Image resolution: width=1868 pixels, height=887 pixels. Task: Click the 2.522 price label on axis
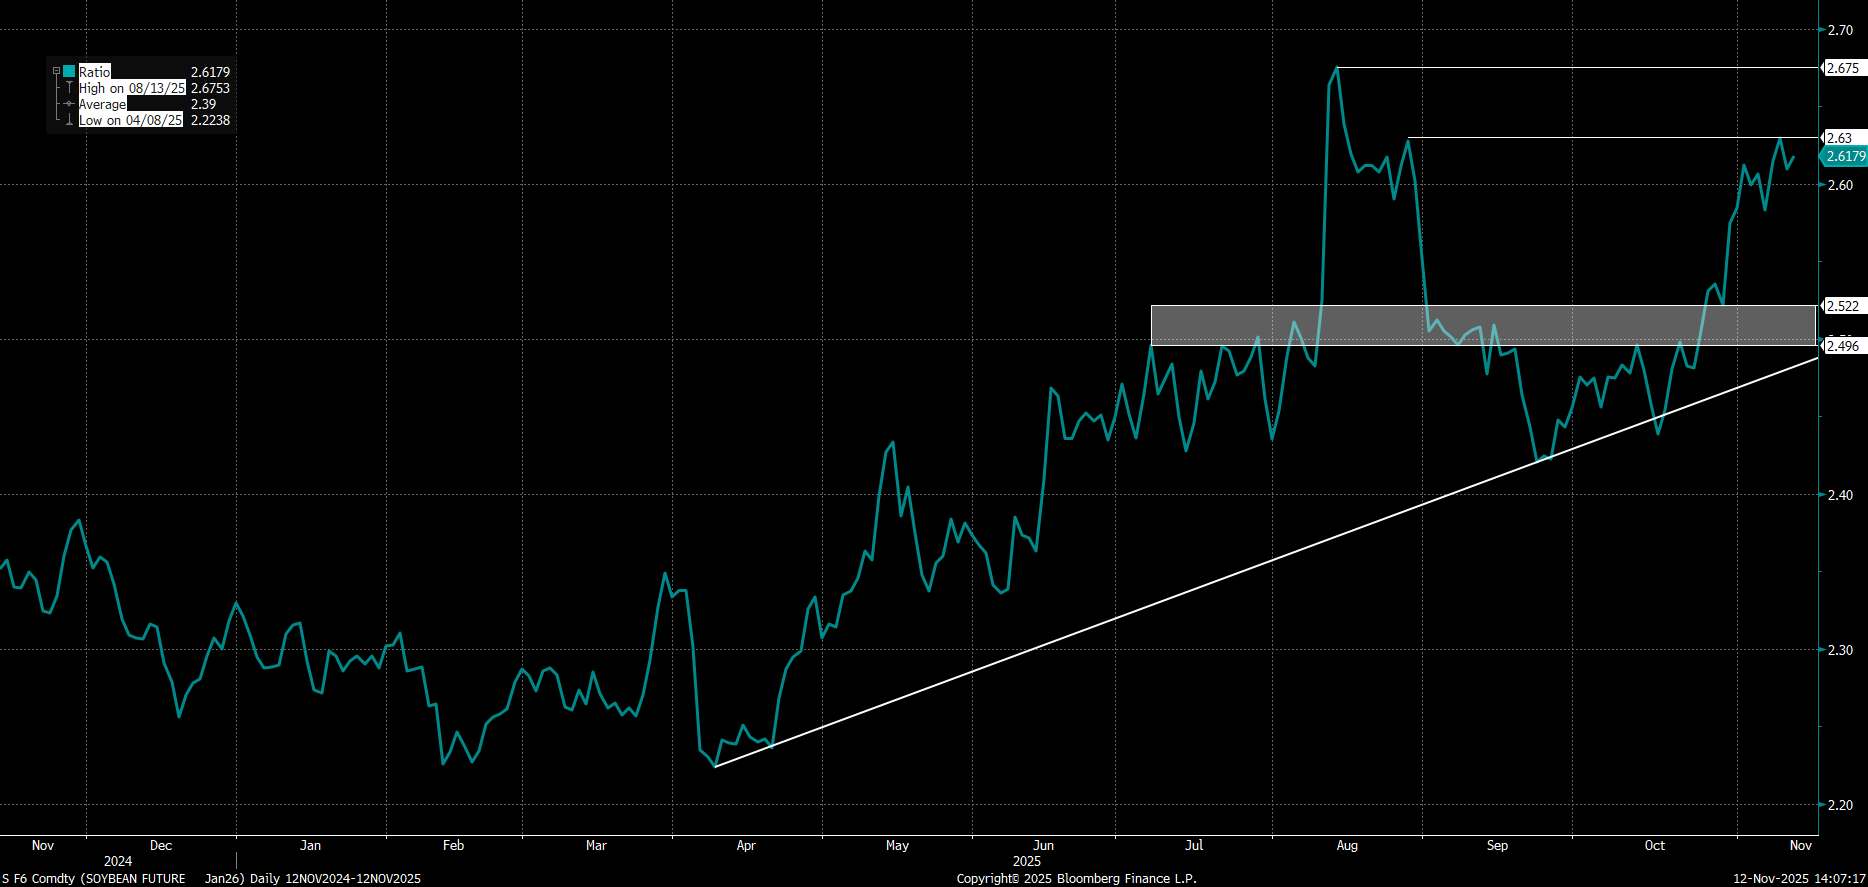[x=1842, y=306]
